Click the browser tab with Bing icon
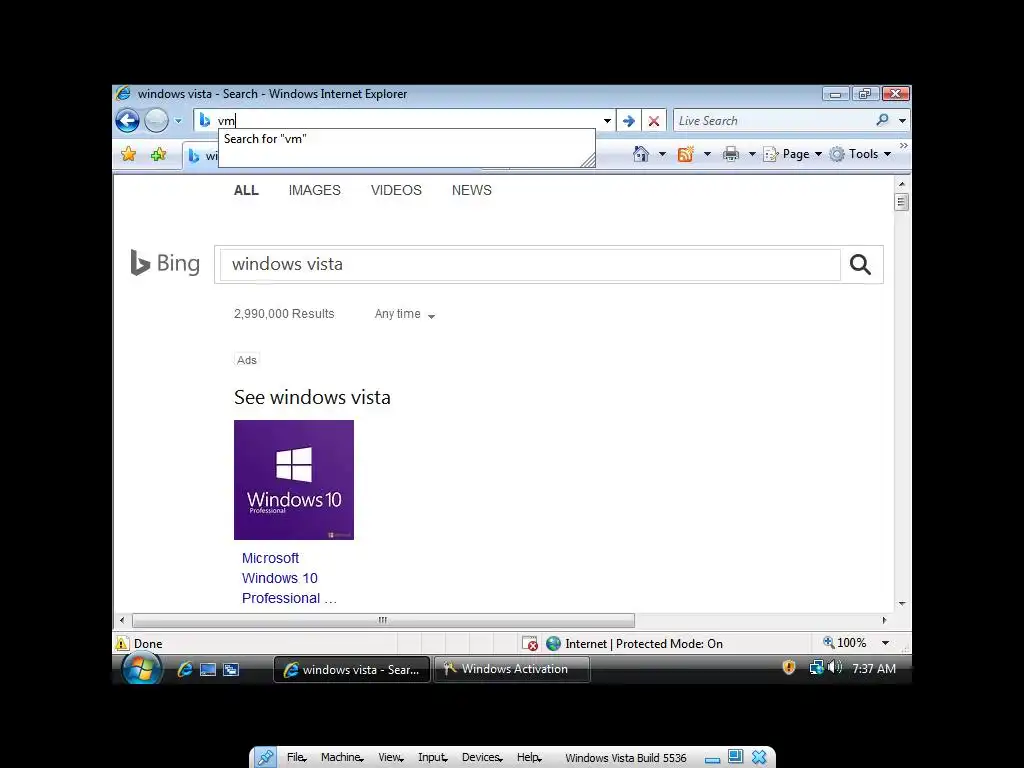This screenshot has width=1024, height=768. tap(200, 156)
